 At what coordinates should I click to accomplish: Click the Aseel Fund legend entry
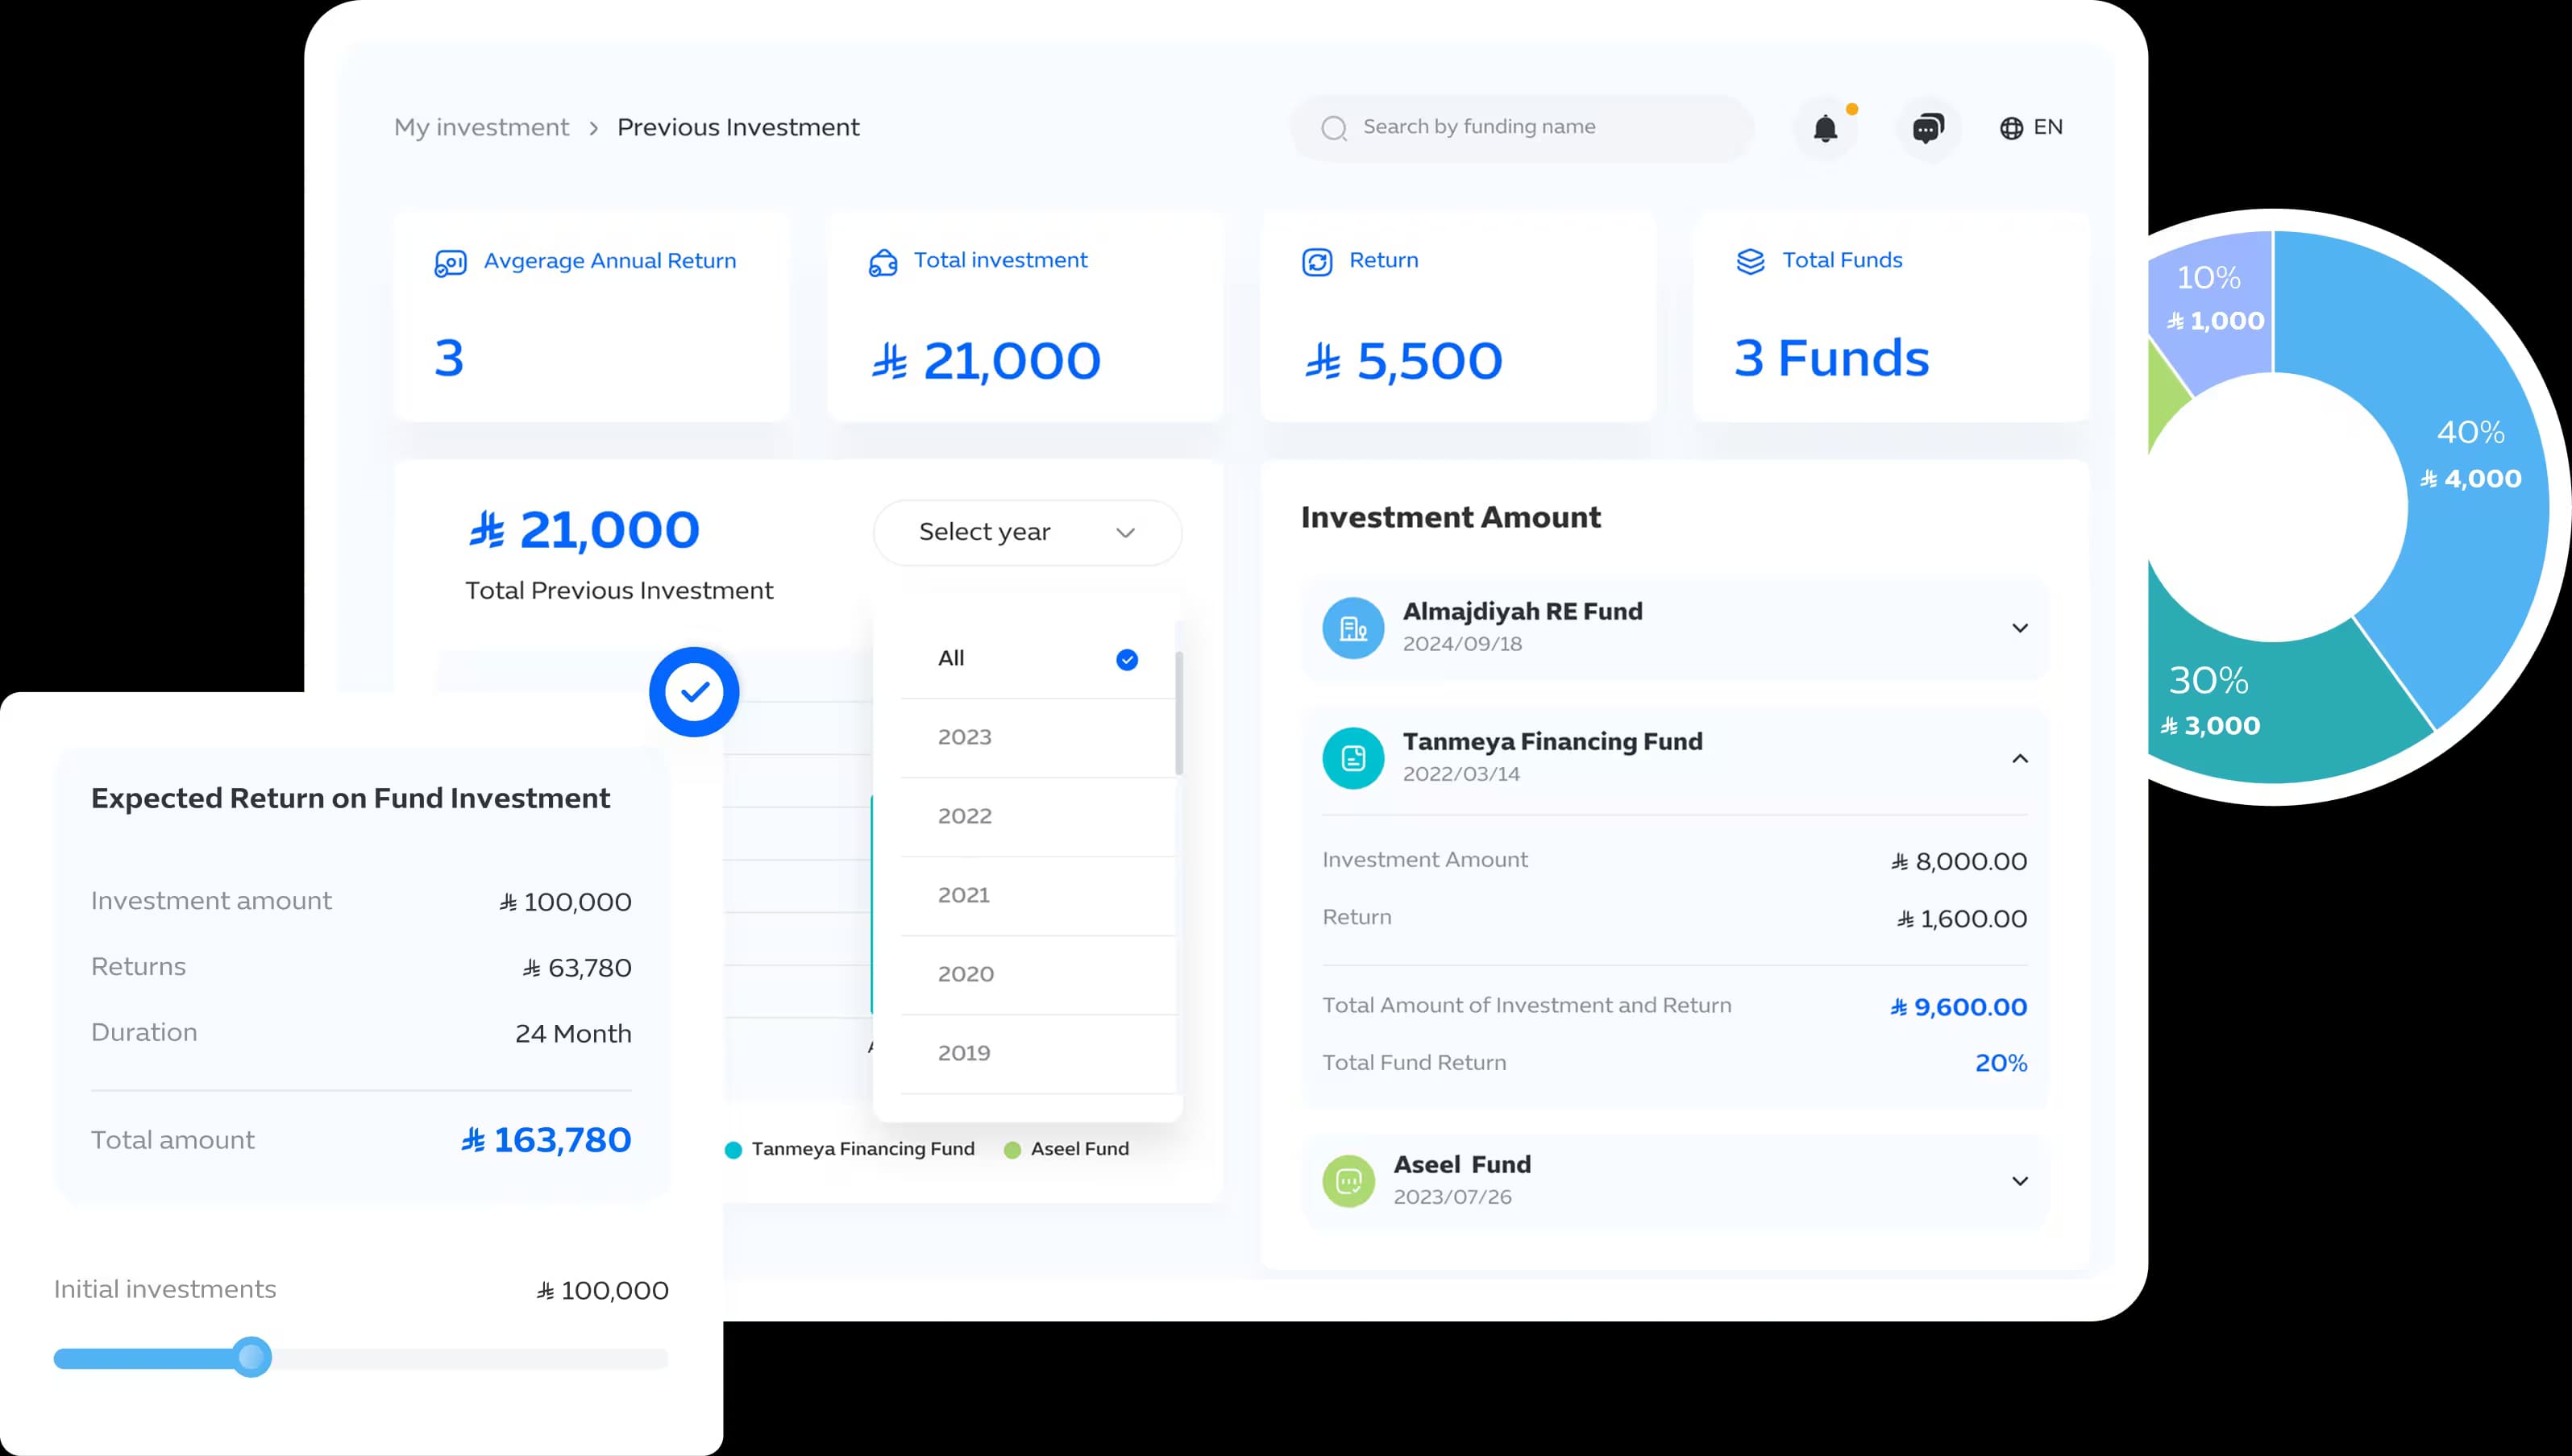pos(1066,1149)
